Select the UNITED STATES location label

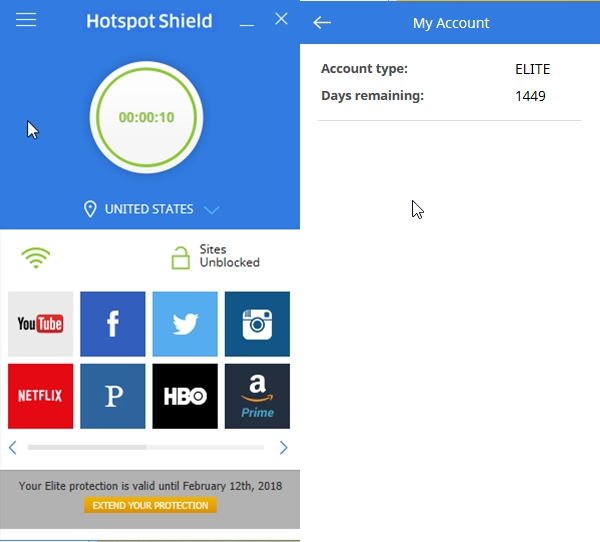pyautogui.click(x=149, y=209)
